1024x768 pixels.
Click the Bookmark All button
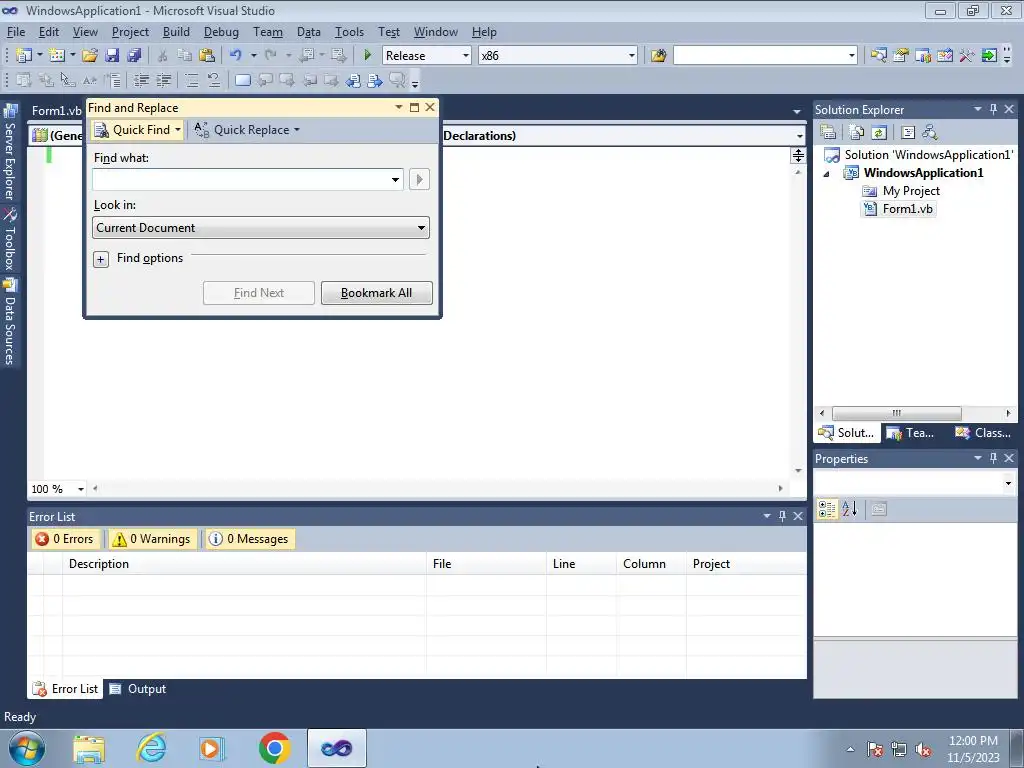click(376, 293)
